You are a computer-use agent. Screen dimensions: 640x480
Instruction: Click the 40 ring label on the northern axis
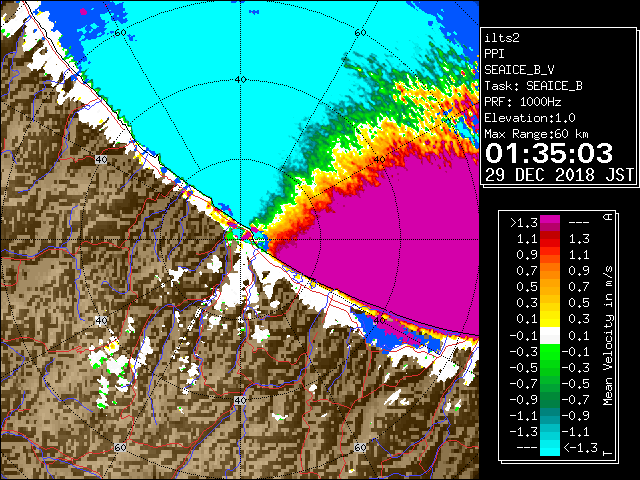click(x=240, y=80)
